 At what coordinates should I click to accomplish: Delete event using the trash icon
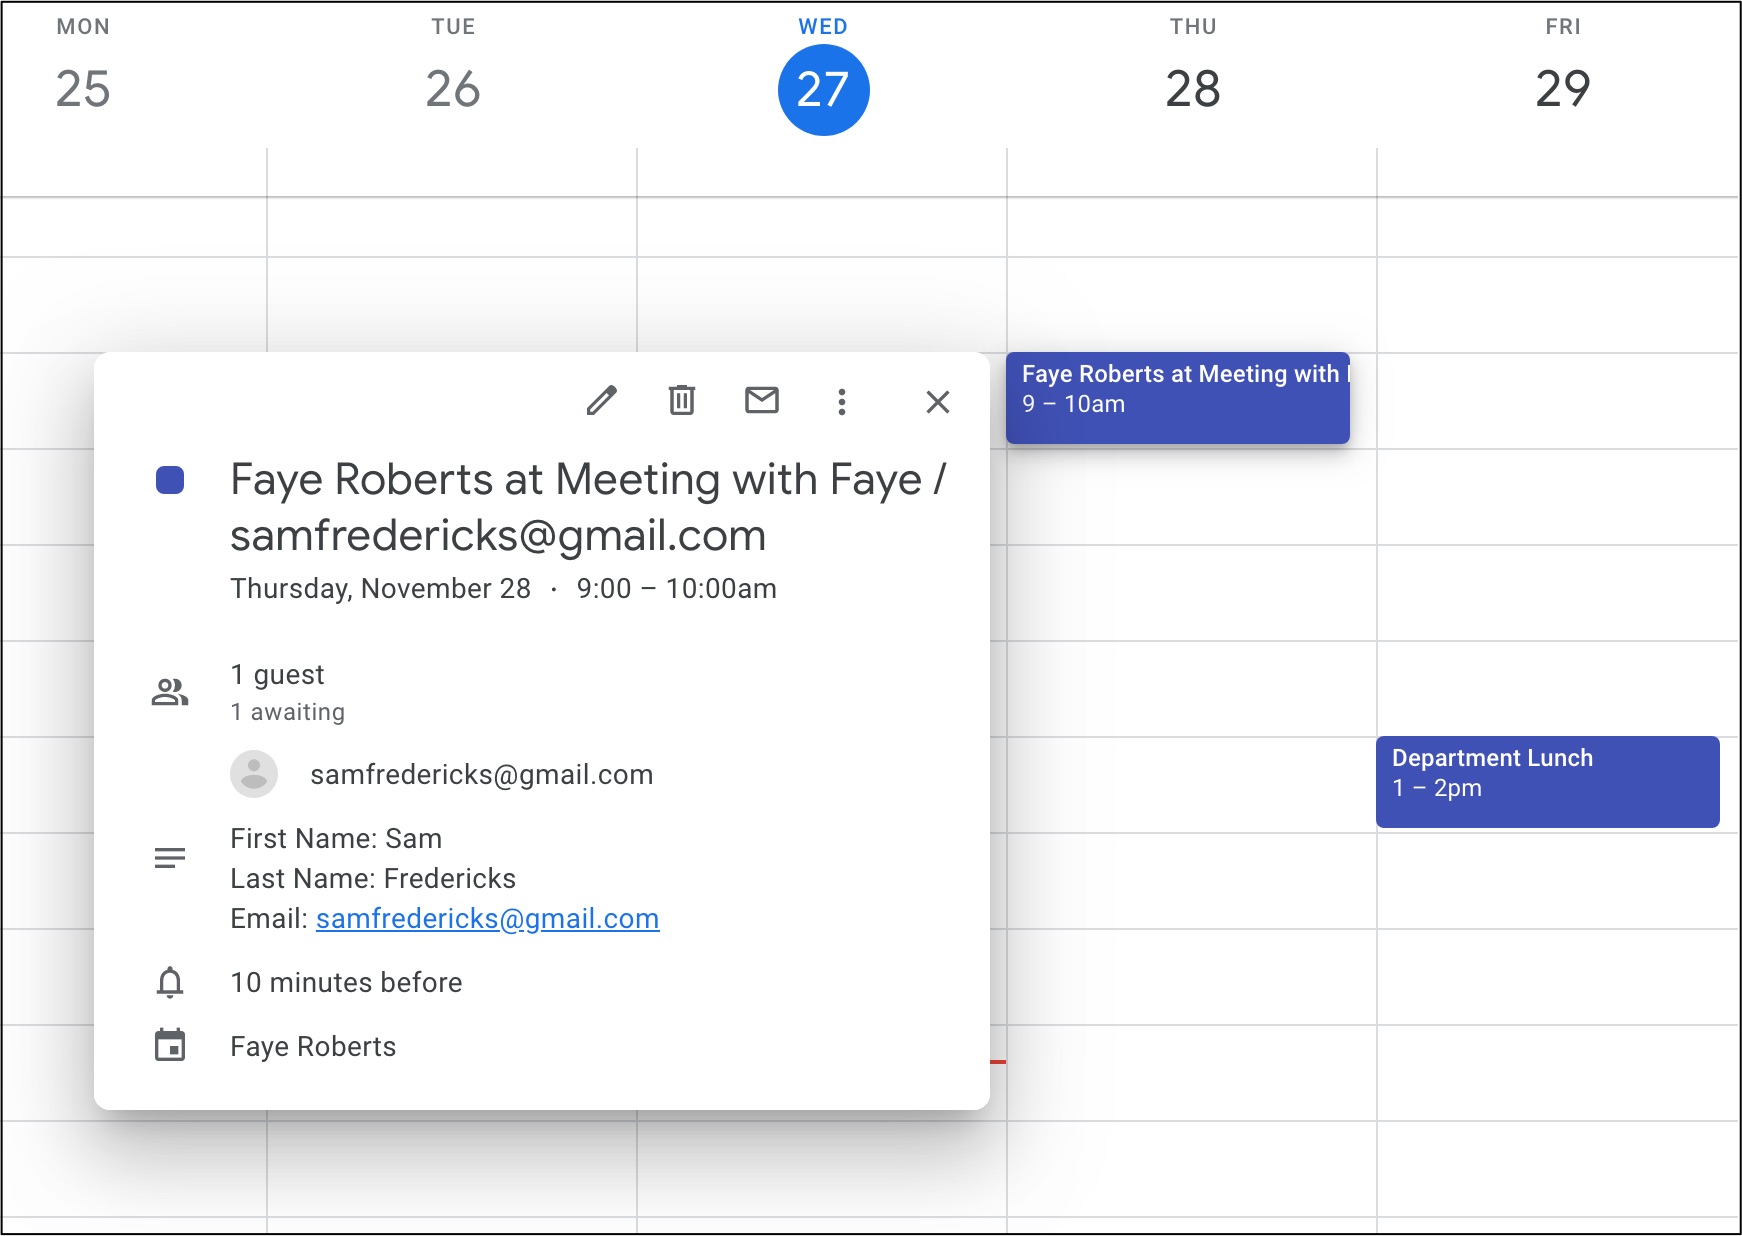682,401
